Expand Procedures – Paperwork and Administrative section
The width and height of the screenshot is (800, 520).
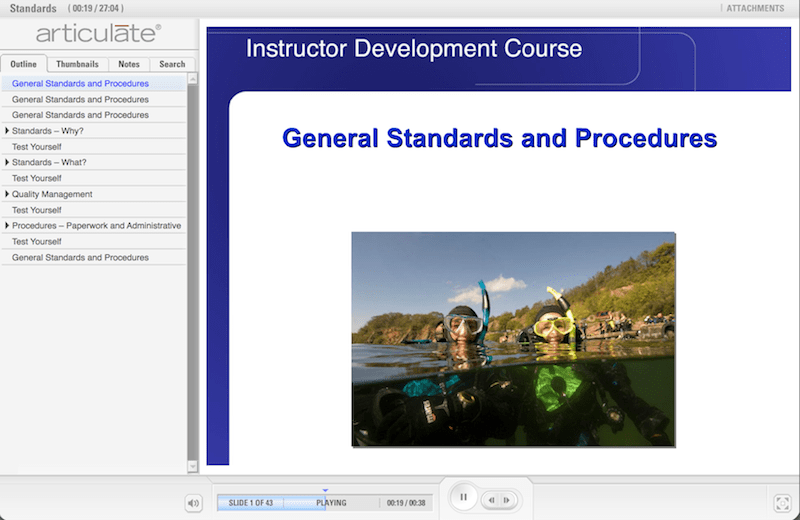click(x=7, y=226)
